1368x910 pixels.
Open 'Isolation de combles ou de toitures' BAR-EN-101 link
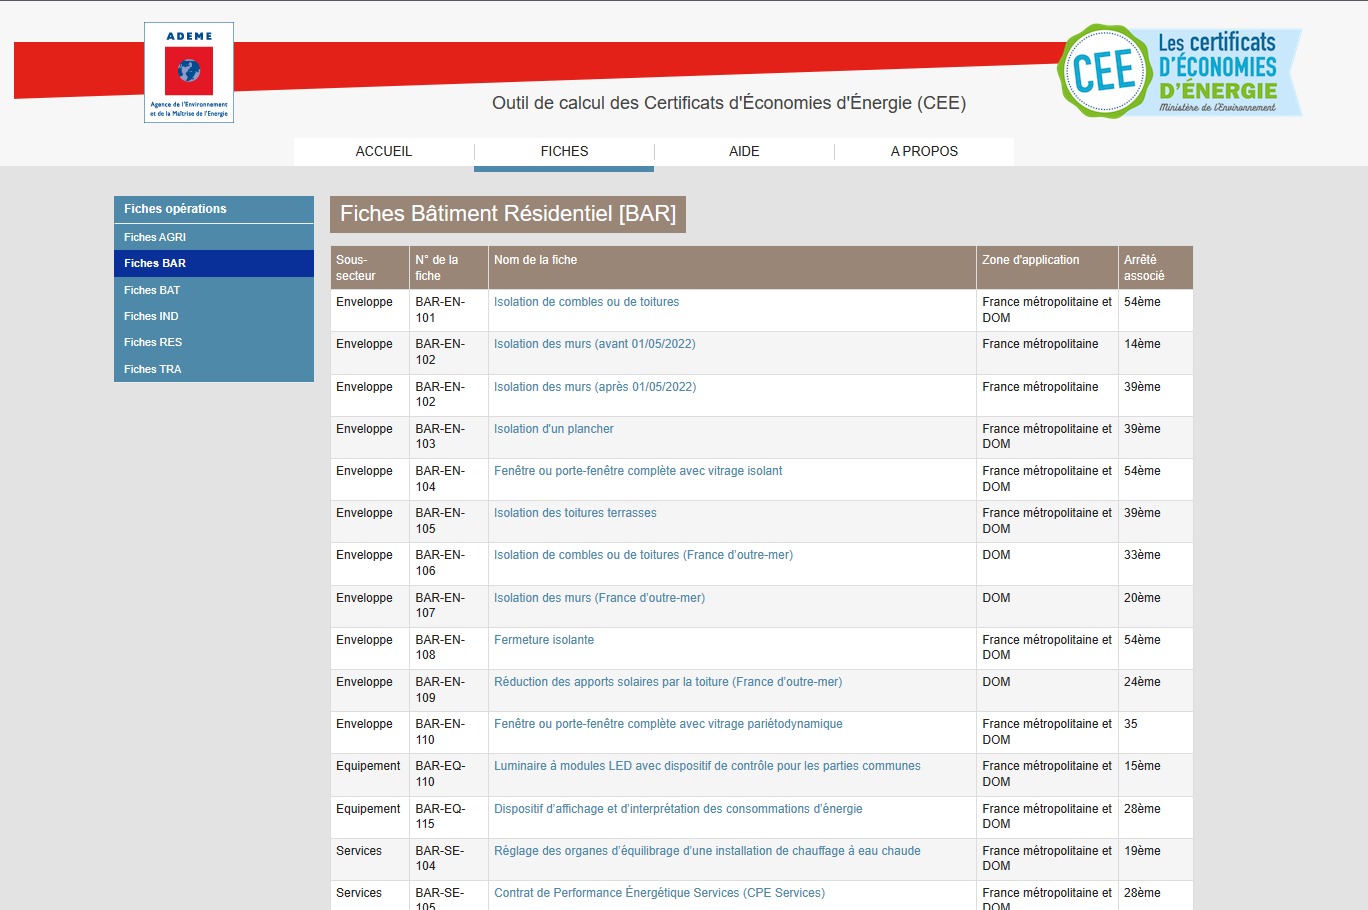tap(586, 302)
